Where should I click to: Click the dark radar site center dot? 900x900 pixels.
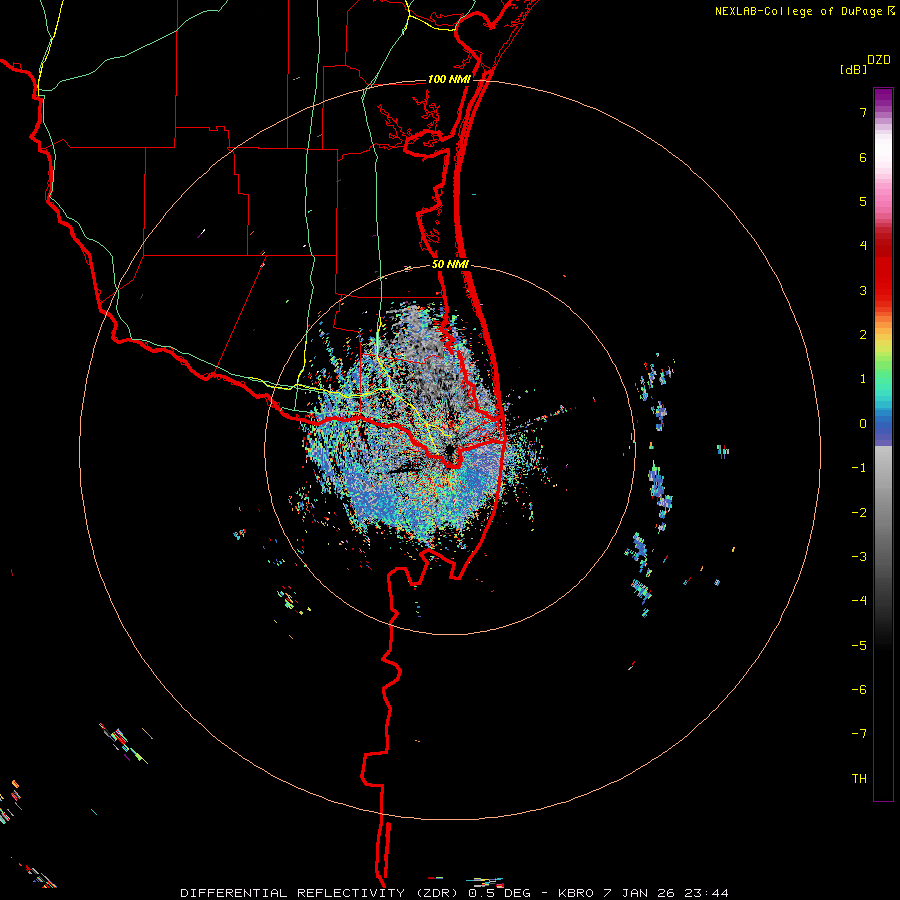[x=449, y=449]
